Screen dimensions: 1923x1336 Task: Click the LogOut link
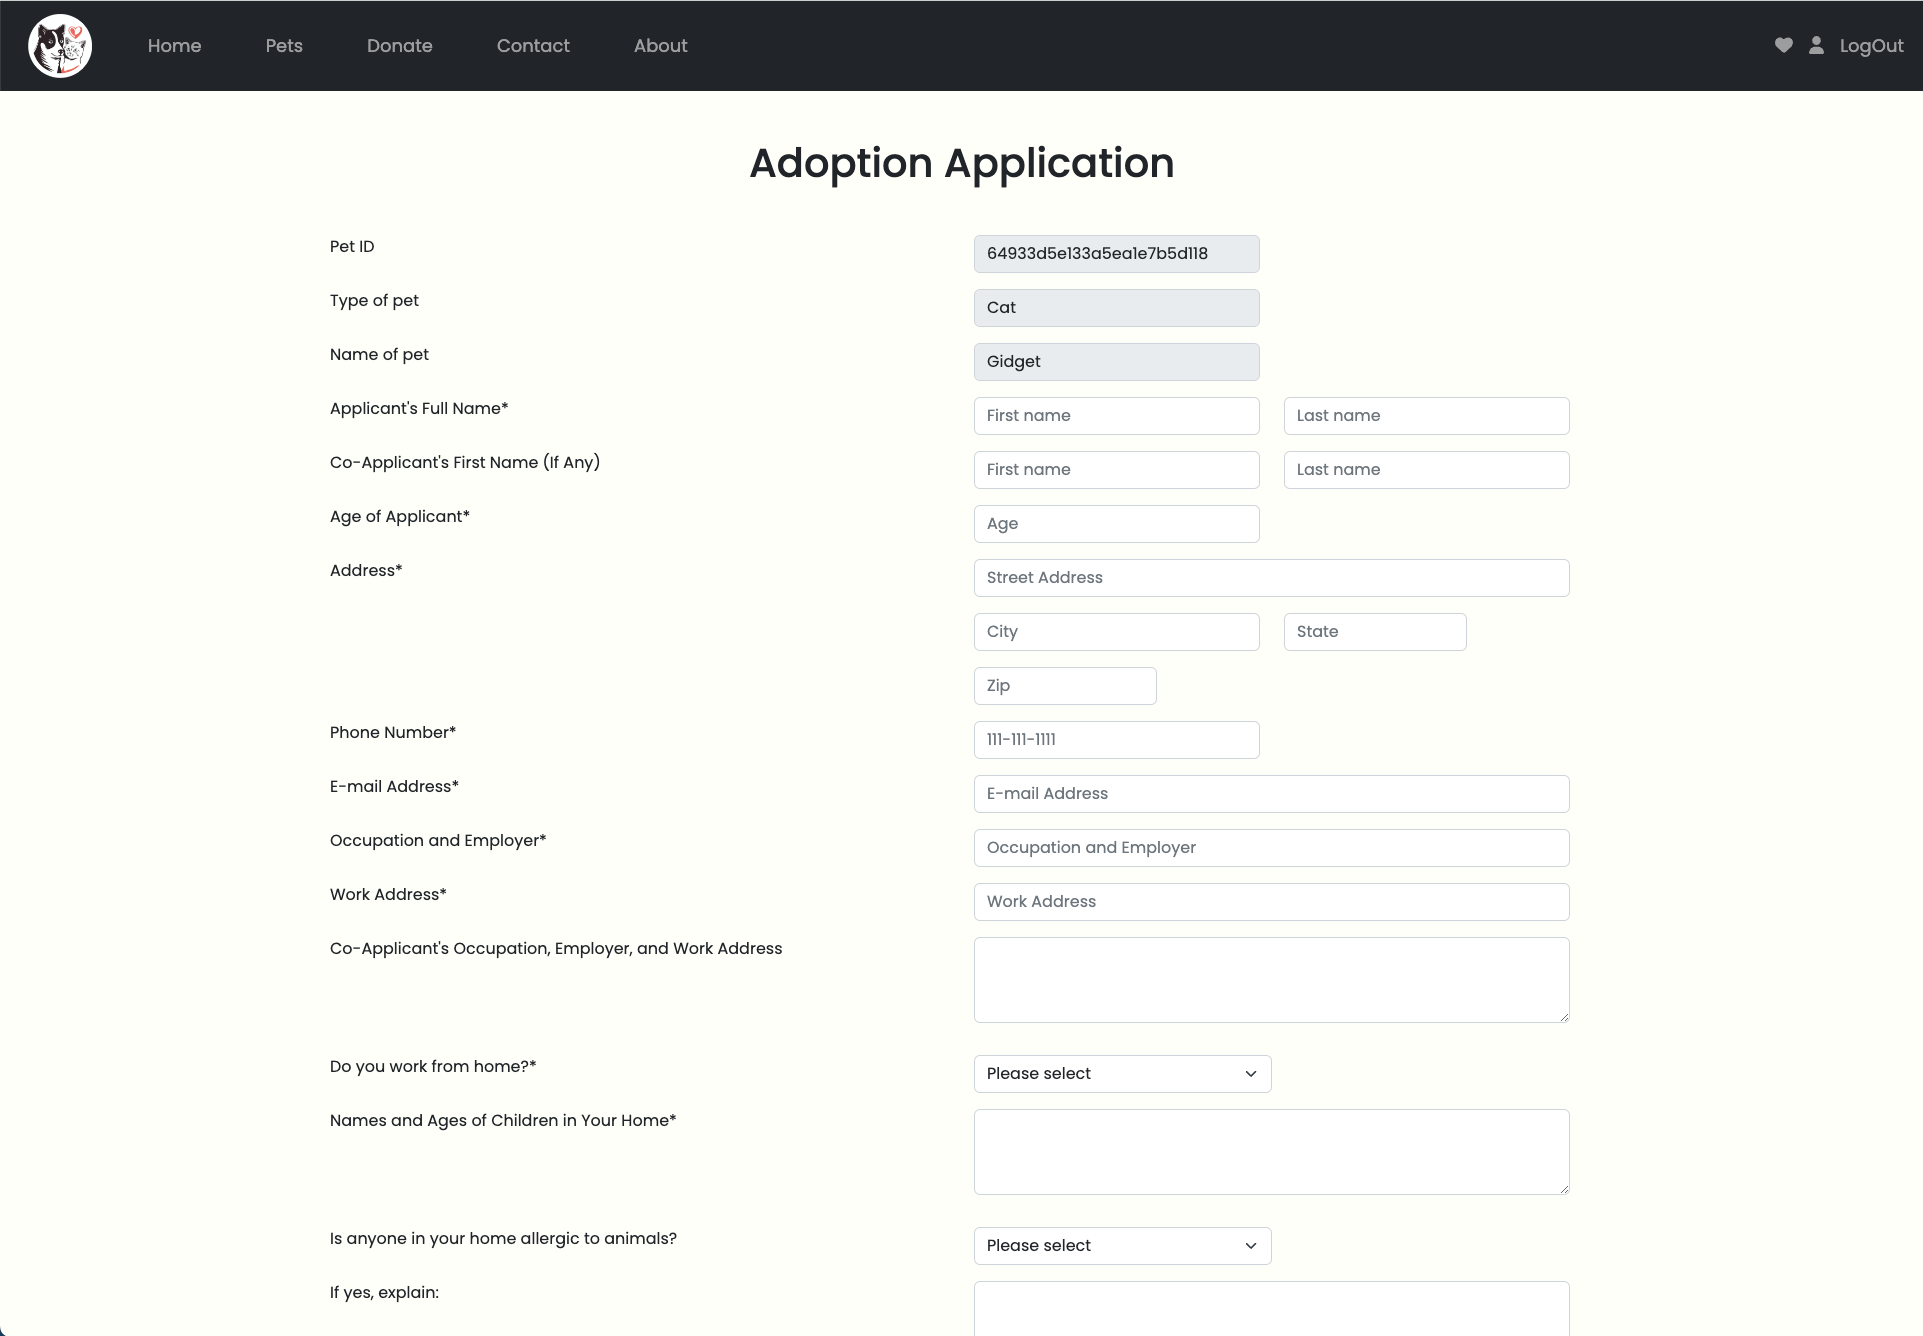1871,46
